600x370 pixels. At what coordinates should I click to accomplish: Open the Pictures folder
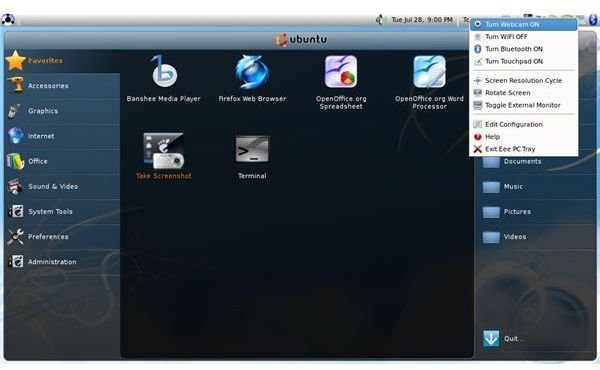[x=536, y=212]
